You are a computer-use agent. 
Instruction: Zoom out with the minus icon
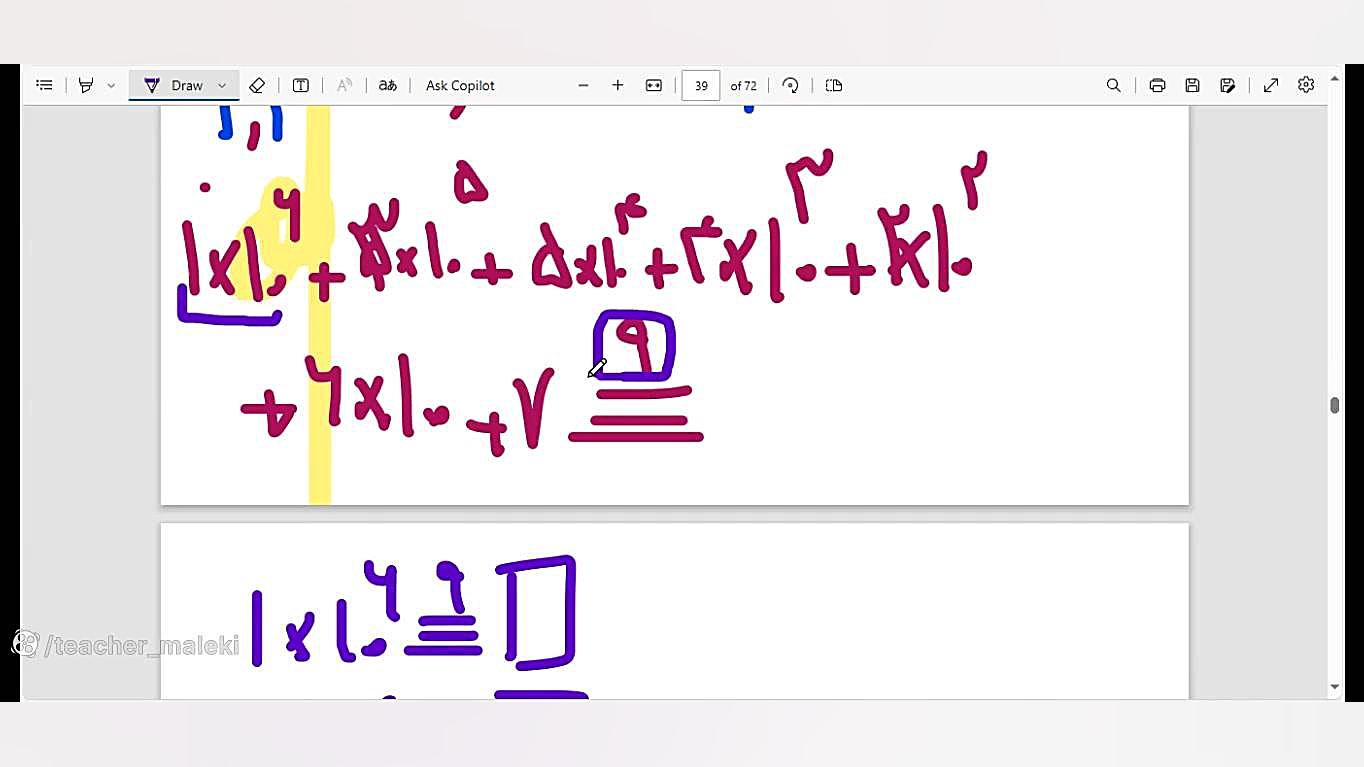click(x=583, y=85)
